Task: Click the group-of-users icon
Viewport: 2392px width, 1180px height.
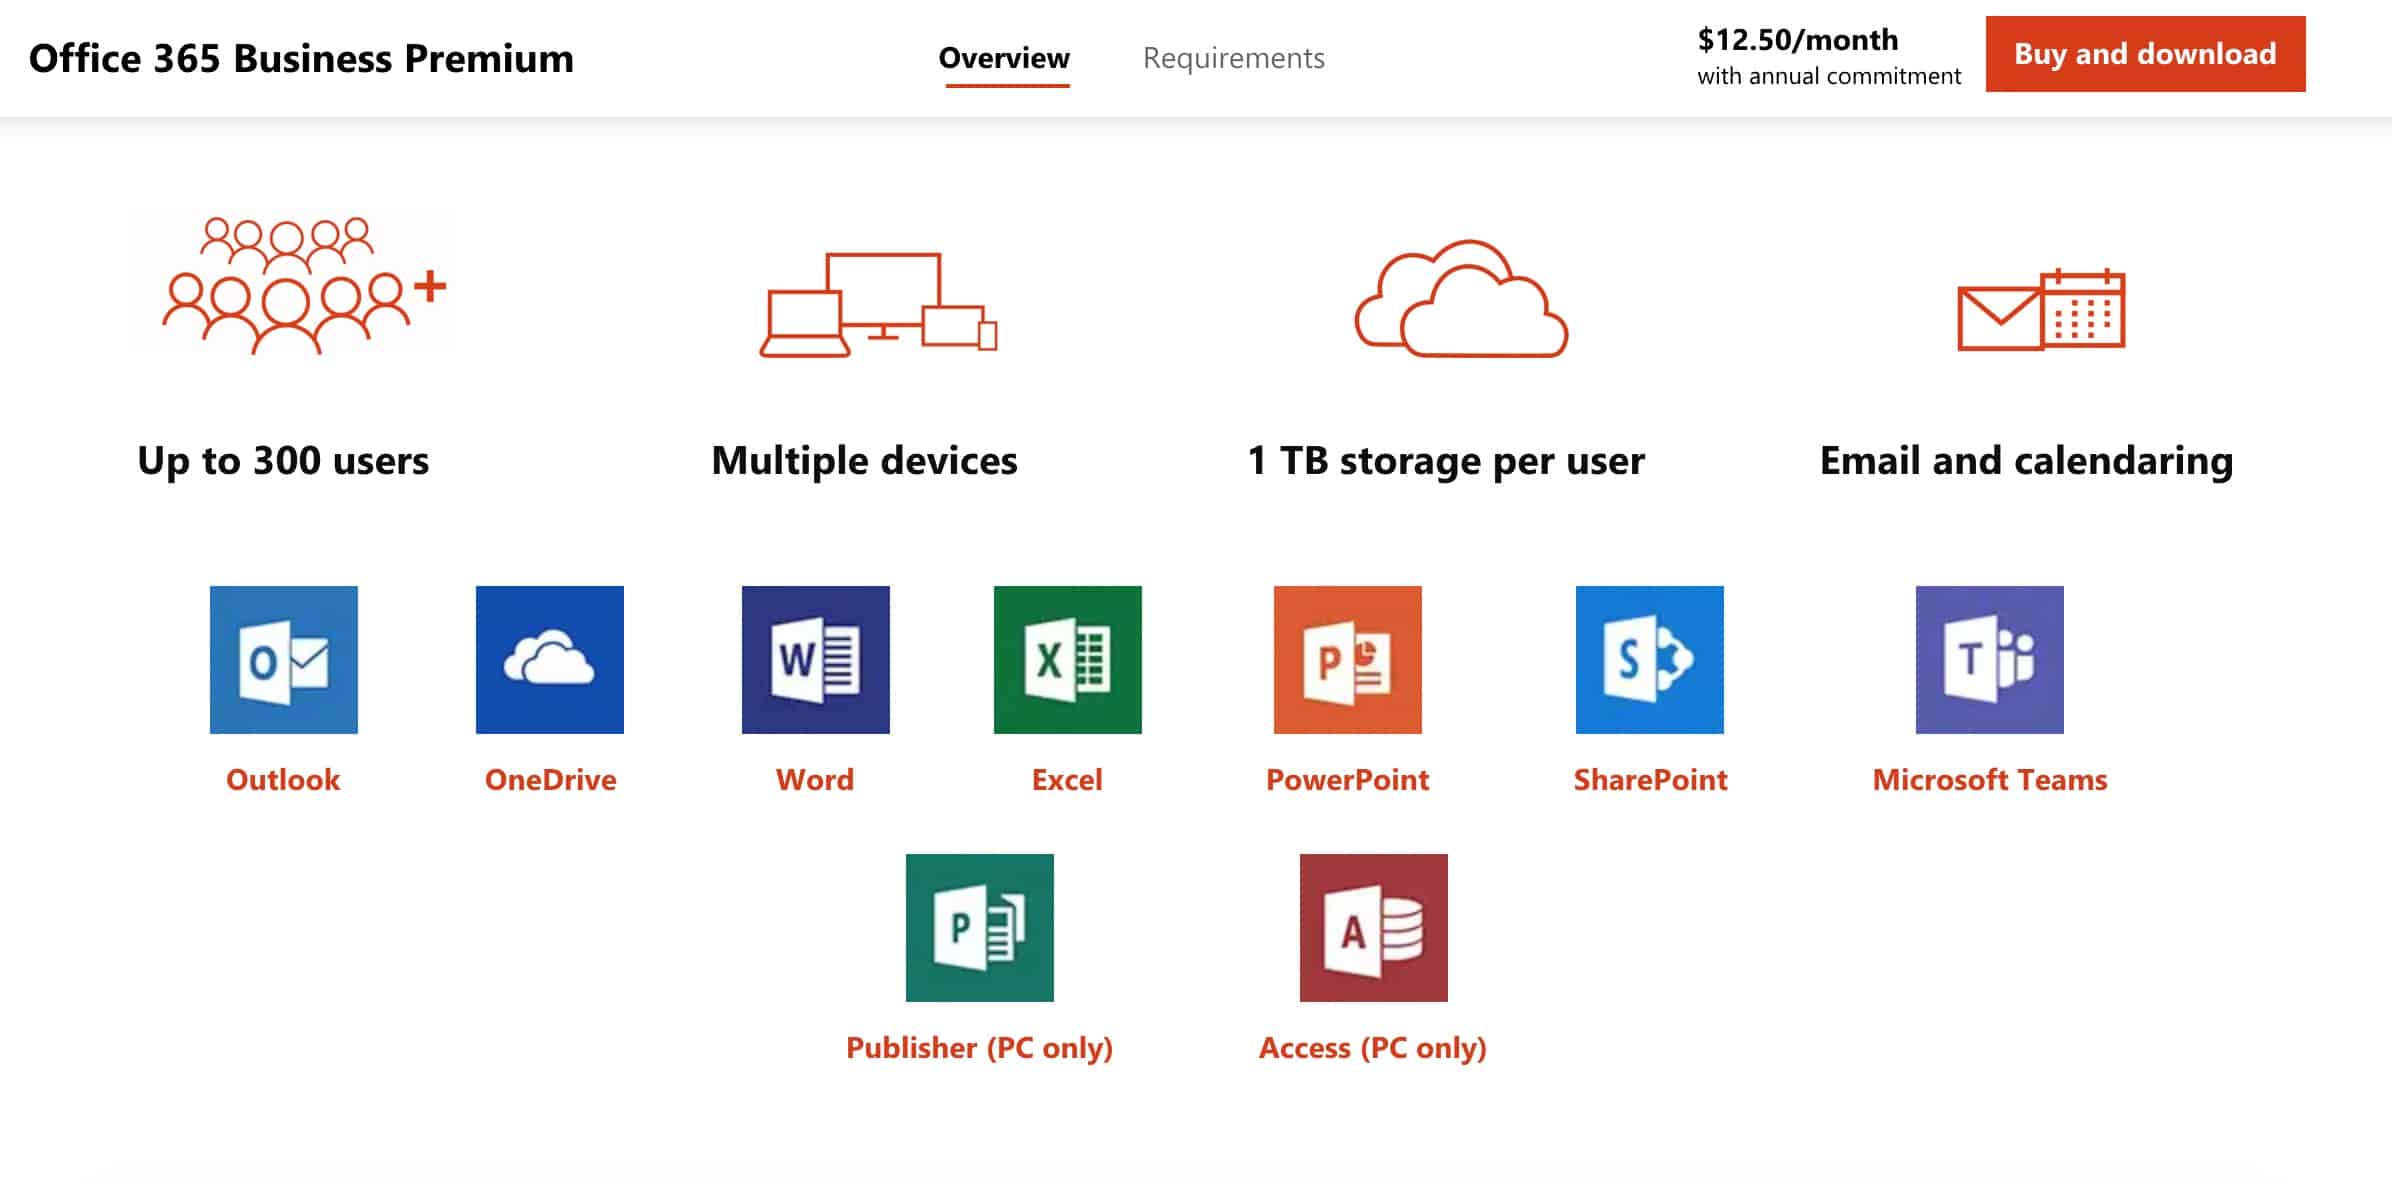Action: click(x=304, y=286)
